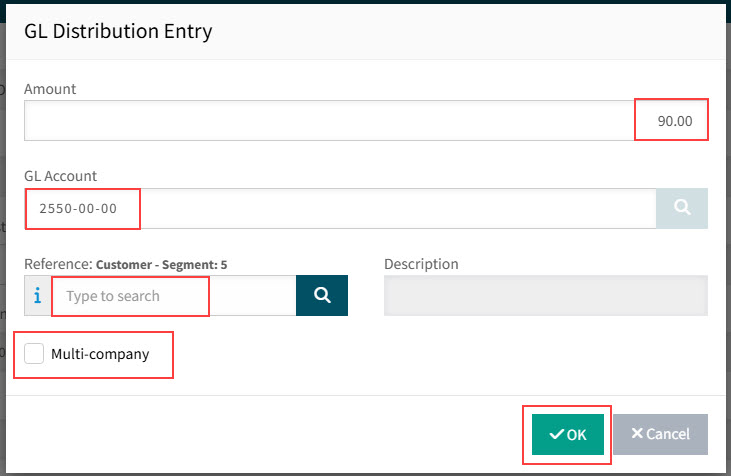Focus the Amount input field
Viewport: 731px width, 476px height.
click(330, 120)
